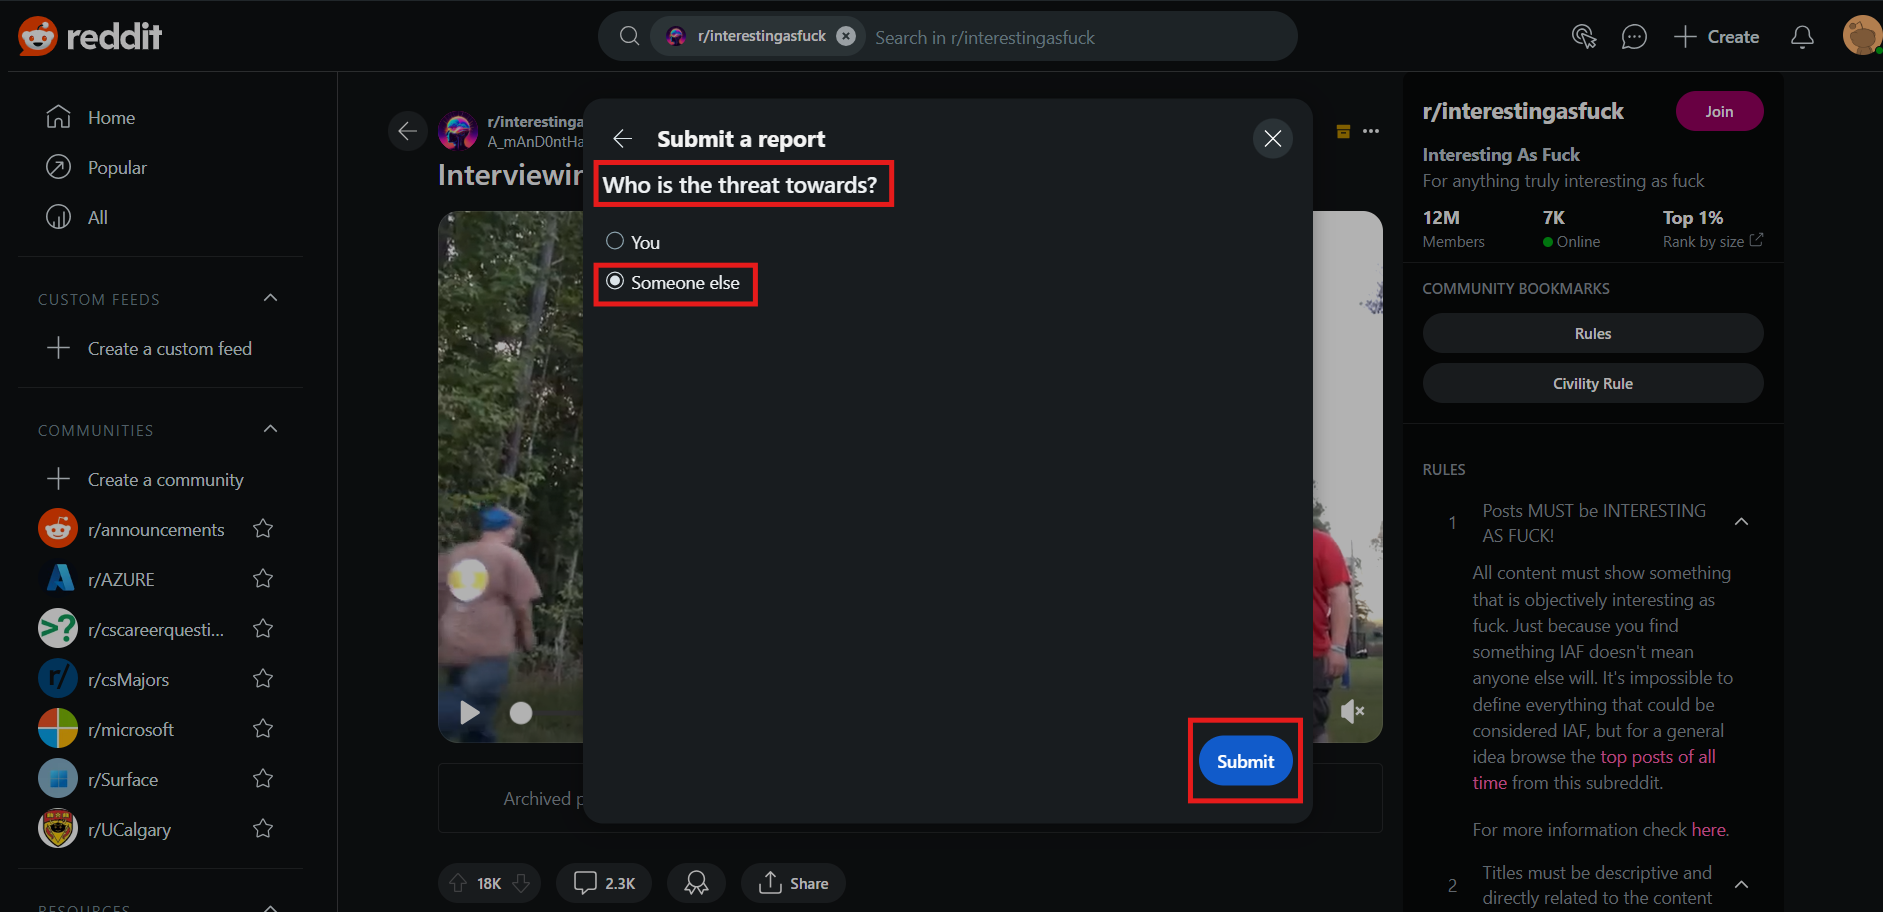Open the user profile avatar menu

(1862, 36)
